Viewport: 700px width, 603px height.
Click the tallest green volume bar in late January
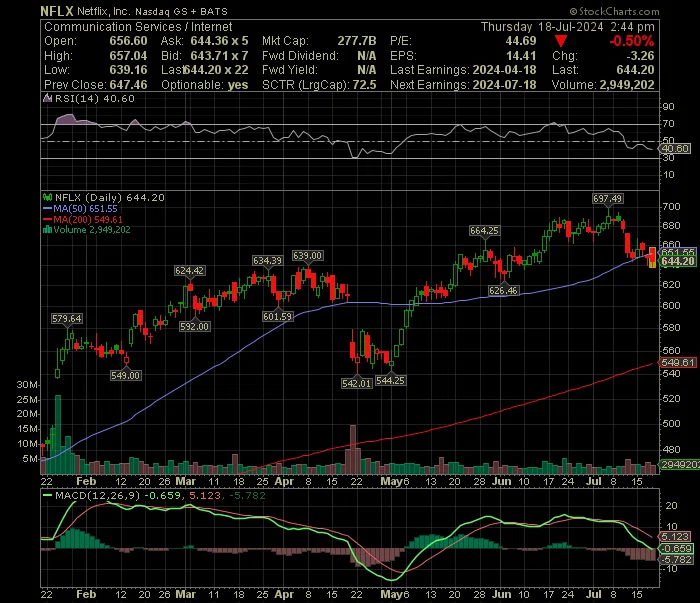coord(58,434)
